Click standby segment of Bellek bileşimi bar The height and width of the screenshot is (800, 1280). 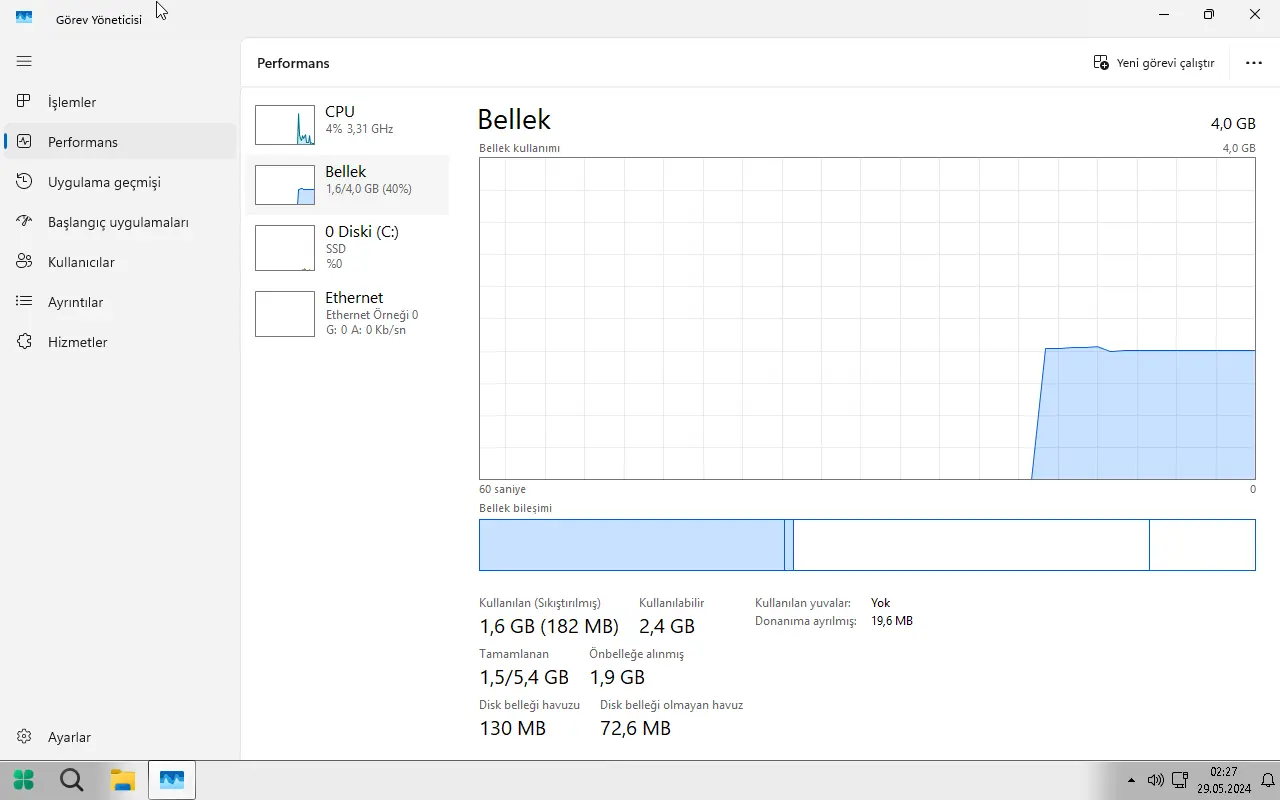click(x=971, y=545)
